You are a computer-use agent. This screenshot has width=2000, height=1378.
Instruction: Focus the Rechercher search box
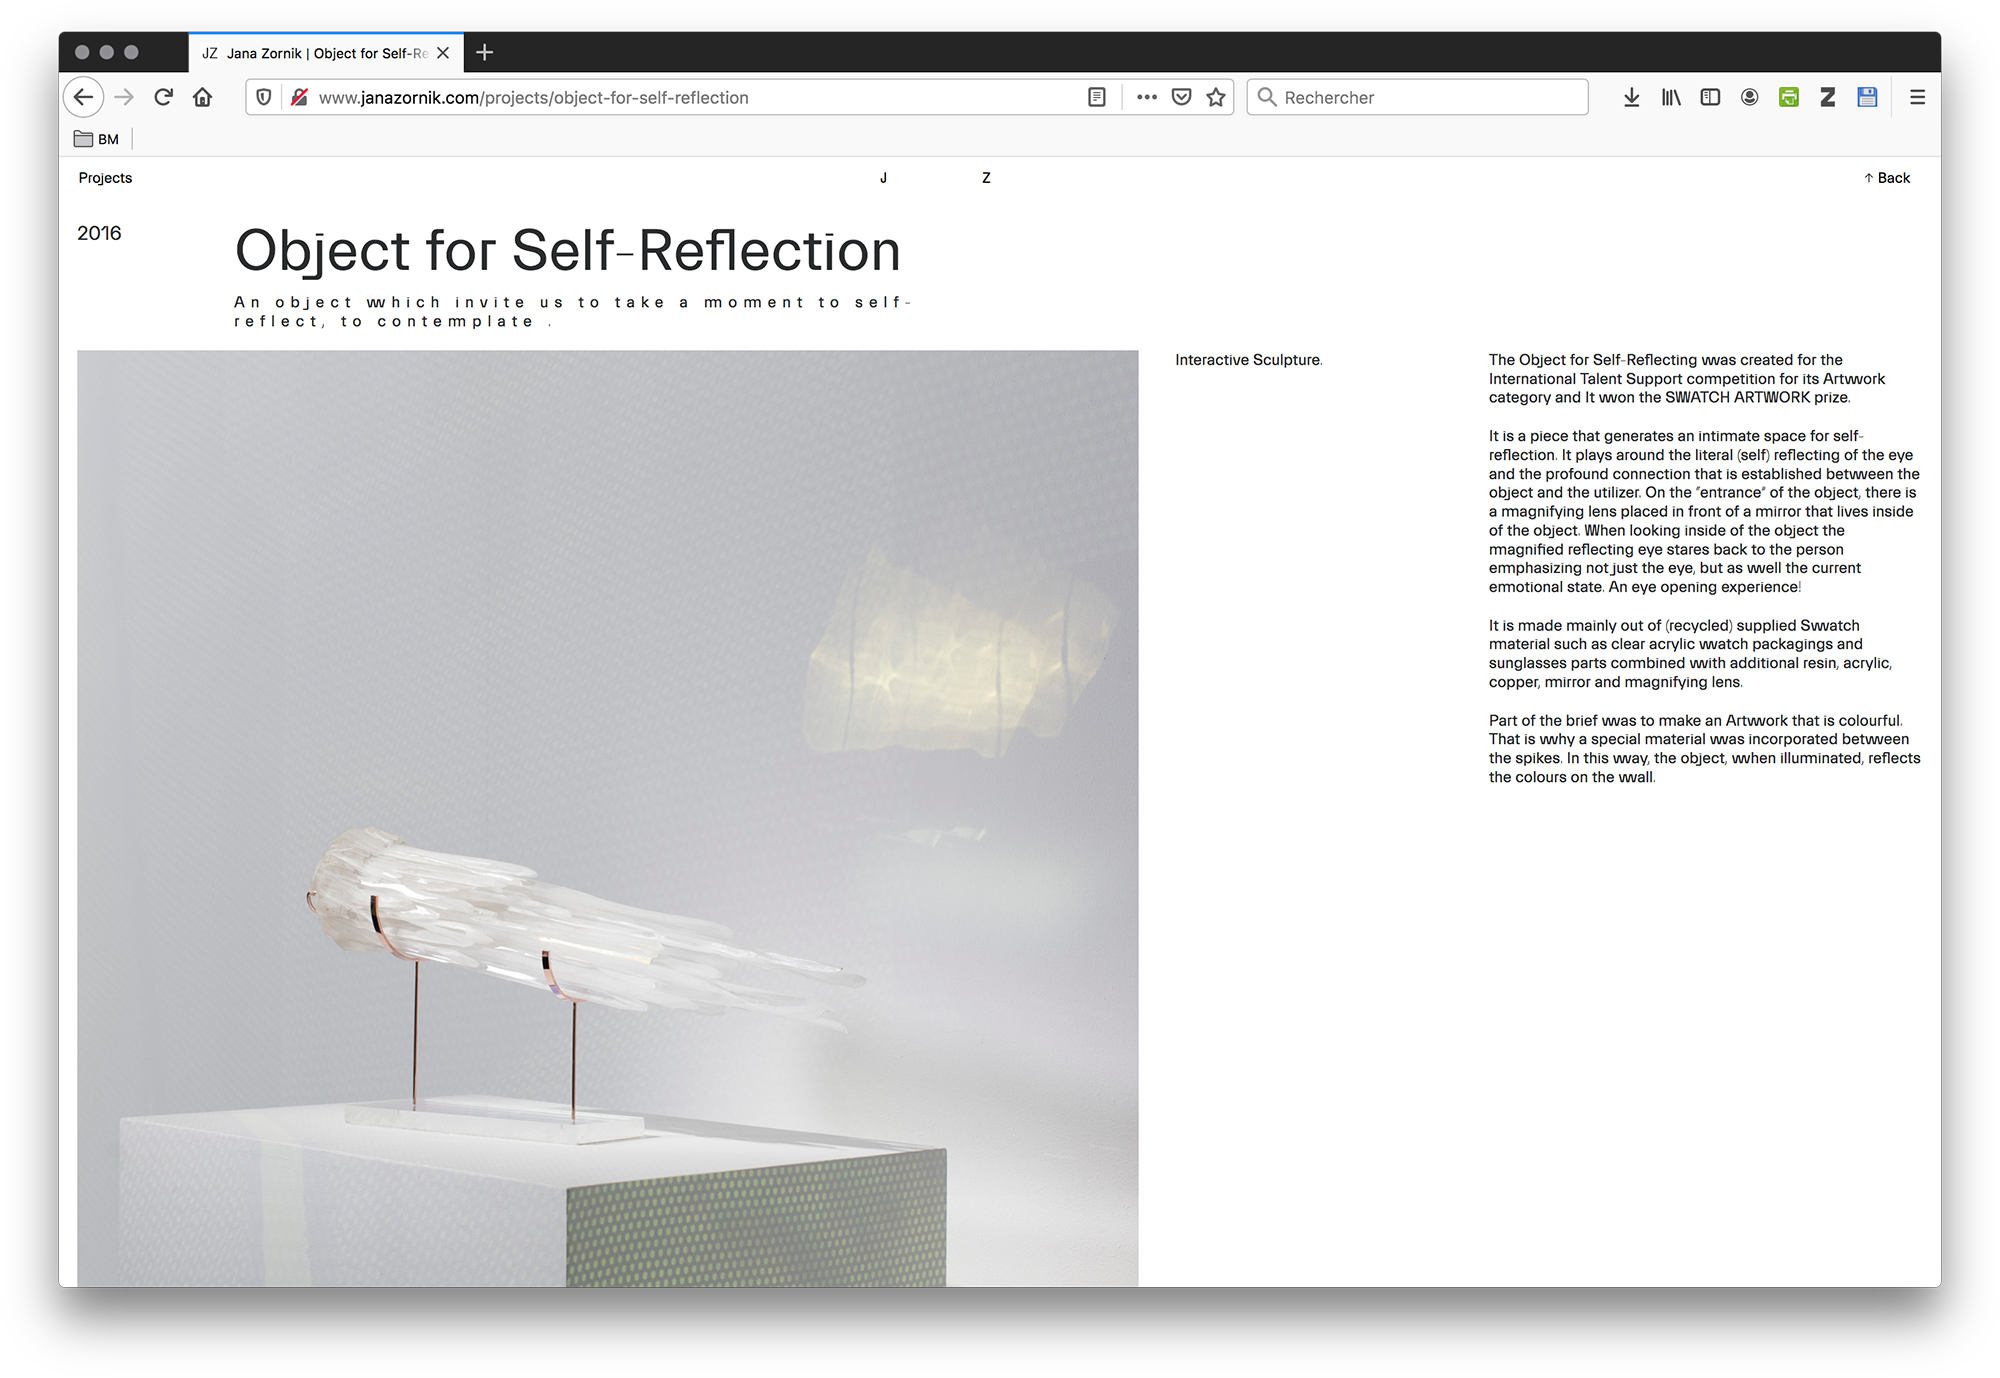(x=1417, y=97)
